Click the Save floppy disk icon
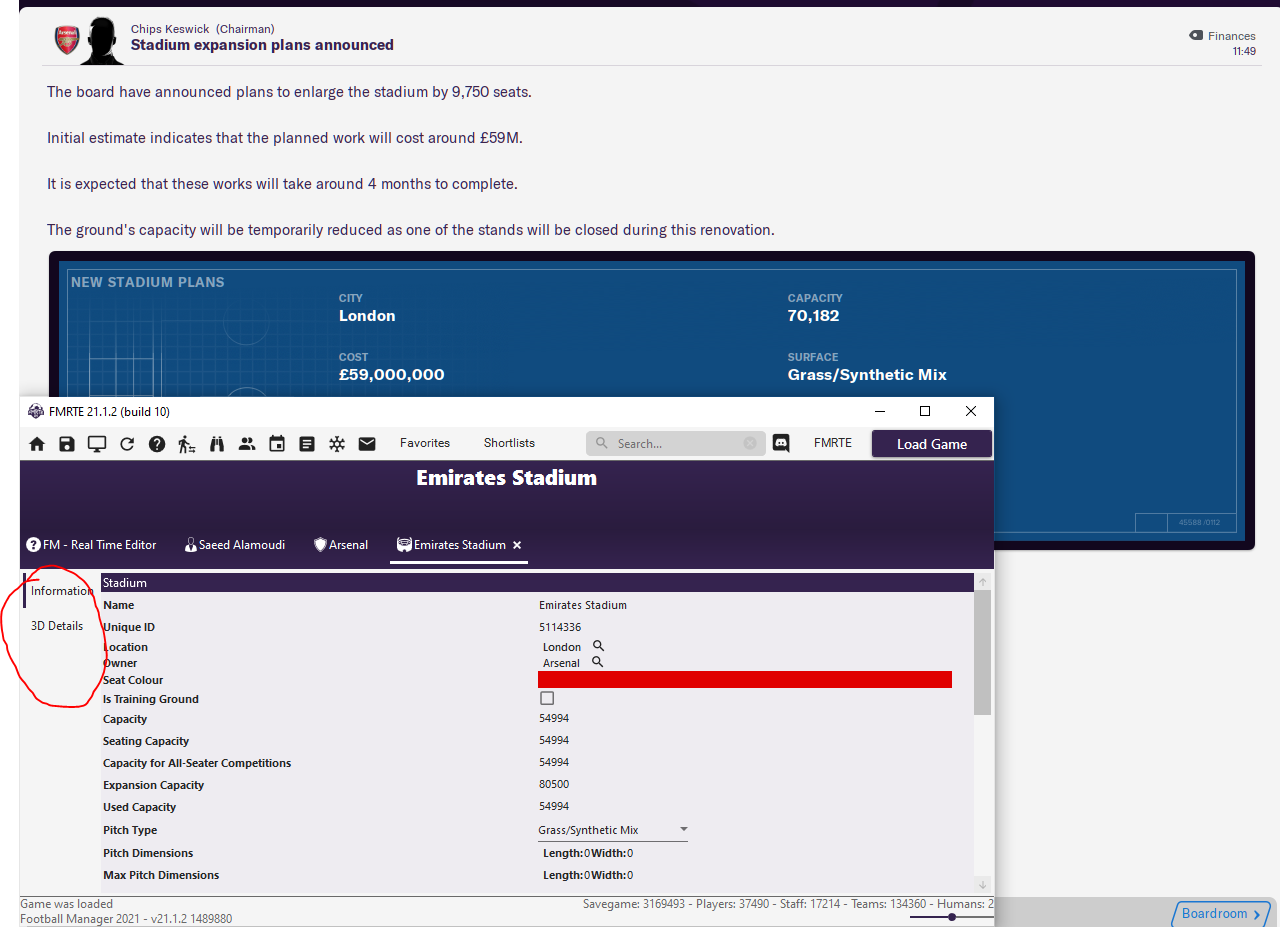This screenshot has width=1280, height=927. [67, 444]
